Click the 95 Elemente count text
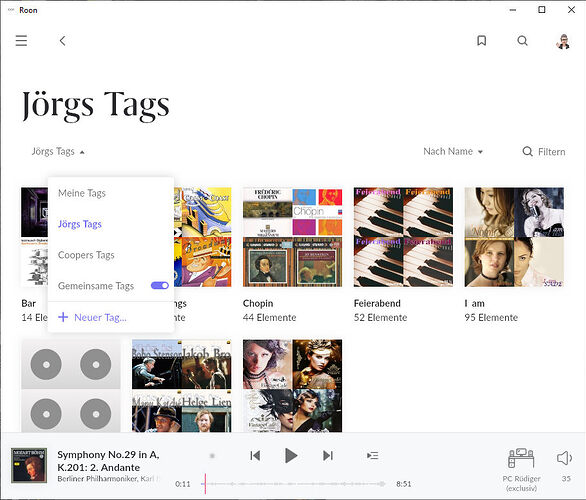Image resolution: width=586 pixels, height=500 pixels. tap(491, 317)
